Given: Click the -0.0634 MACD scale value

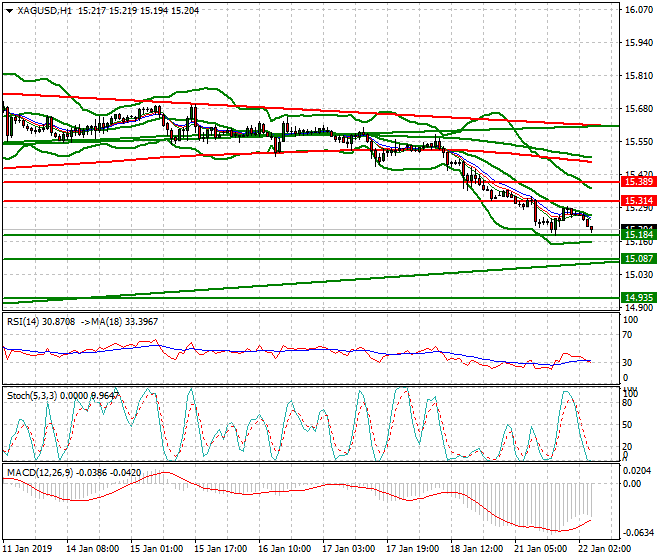Looking at the screenshot, I should point(639,533).
